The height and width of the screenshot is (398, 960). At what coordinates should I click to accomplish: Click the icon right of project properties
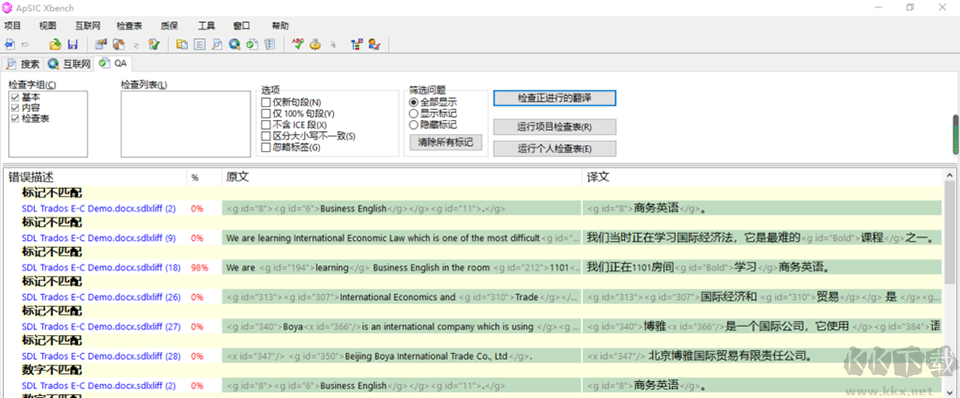point(119,44)
